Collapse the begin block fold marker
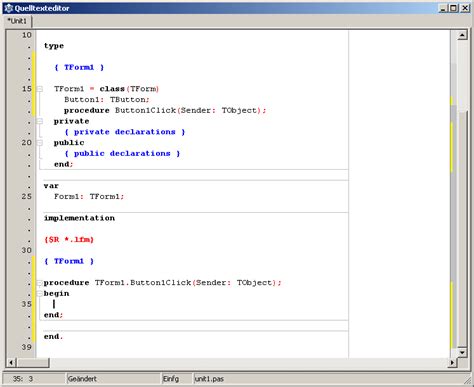Screen dimensions: 474x387 coord(39,294)
